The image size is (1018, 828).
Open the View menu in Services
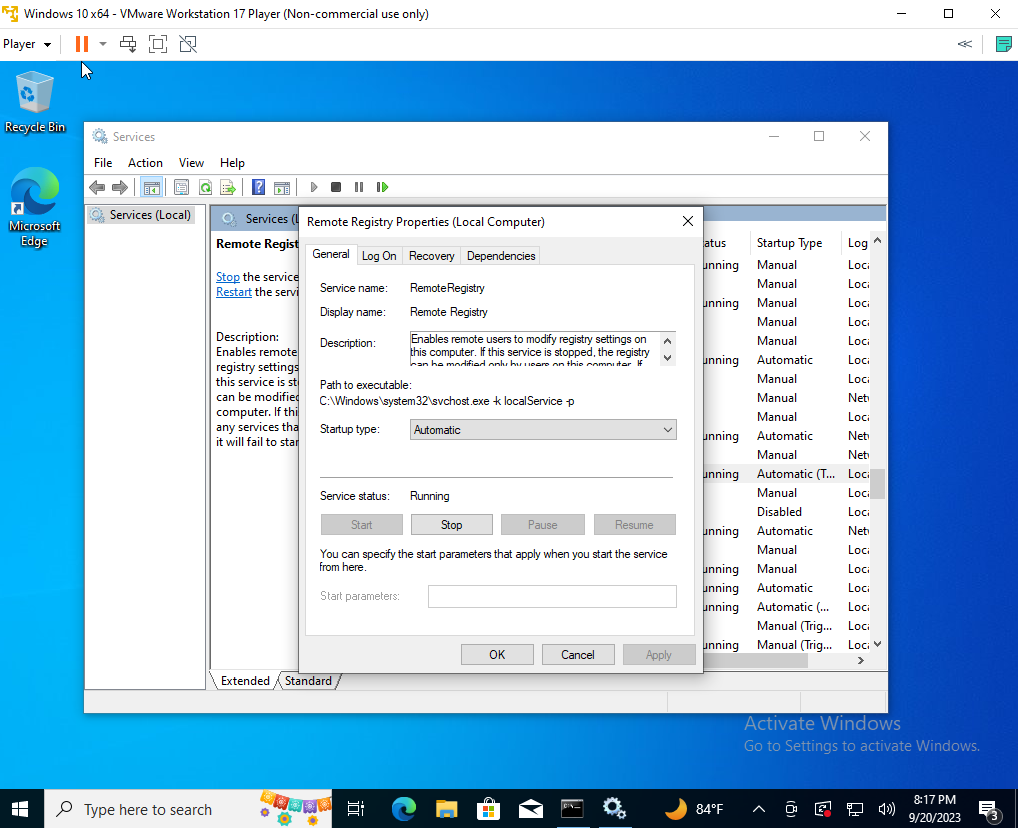pyautogui.click(x=192, y=163)
